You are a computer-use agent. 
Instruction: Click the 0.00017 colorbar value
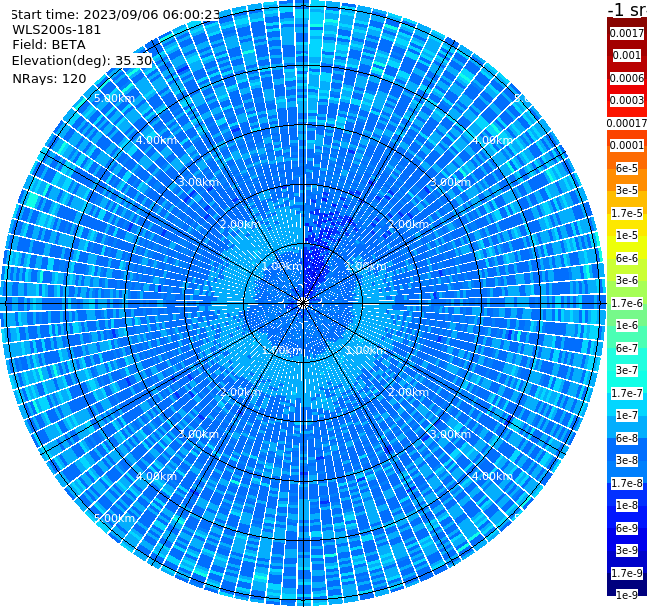(x=627, y=123)
